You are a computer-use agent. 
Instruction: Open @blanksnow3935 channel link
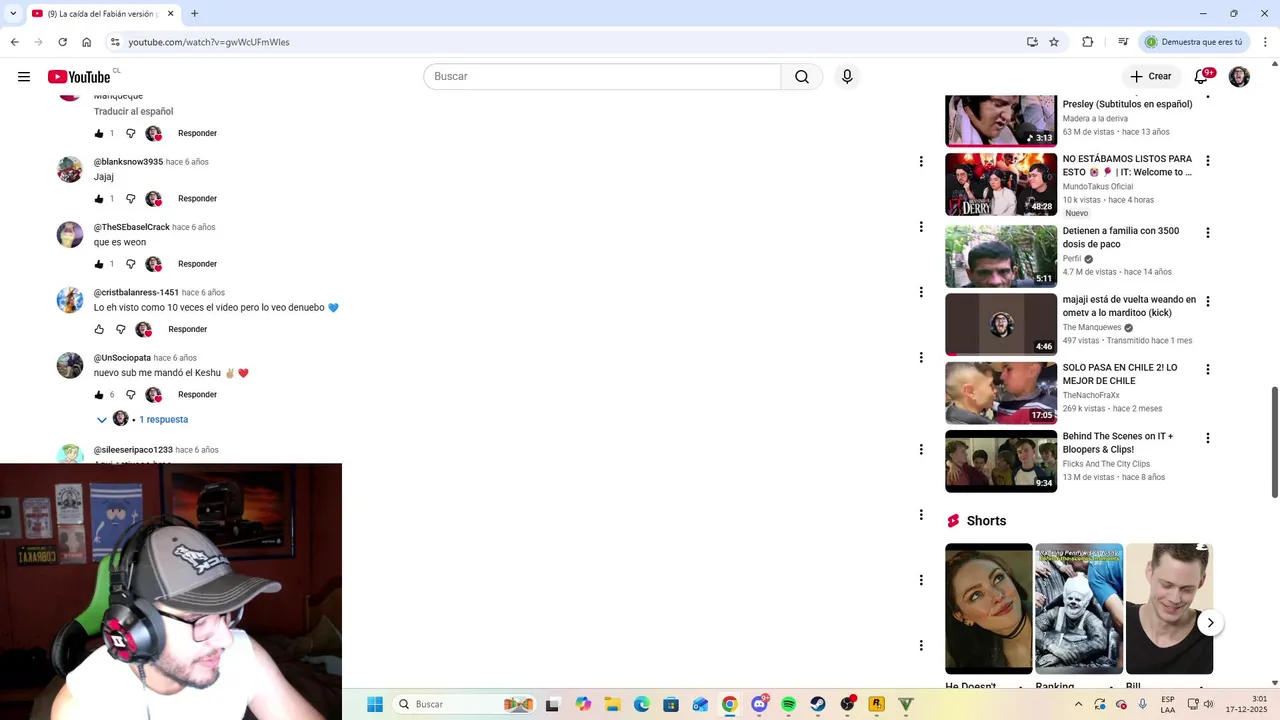pyautogui.click(x=128, y=162)
